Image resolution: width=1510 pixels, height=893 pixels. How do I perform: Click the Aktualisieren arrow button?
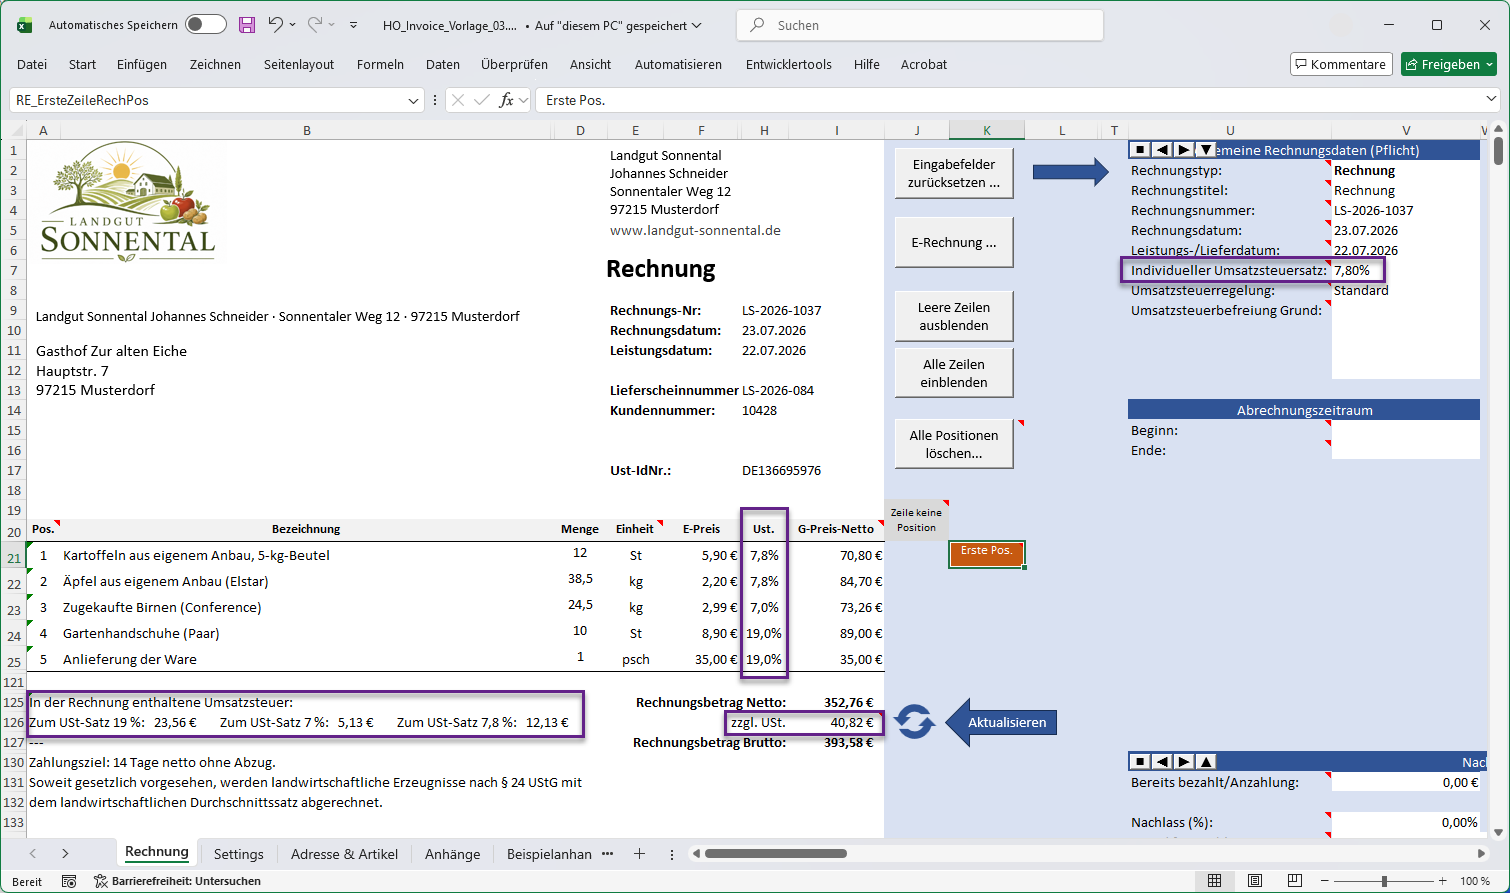pos(1001,722)
